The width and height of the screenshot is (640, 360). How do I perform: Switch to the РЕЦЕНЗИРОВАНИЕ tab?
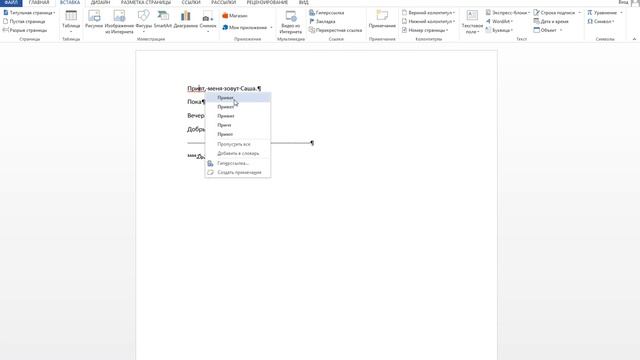pos(267,2)
